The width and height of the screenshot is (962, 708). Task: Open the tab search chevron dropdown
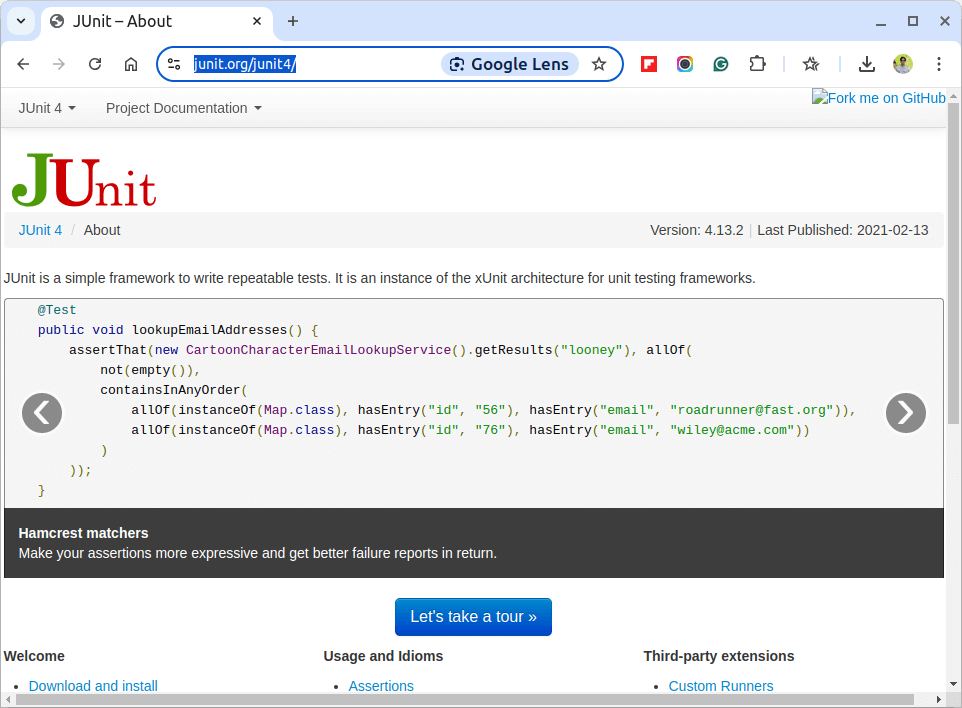click(21, 21)
